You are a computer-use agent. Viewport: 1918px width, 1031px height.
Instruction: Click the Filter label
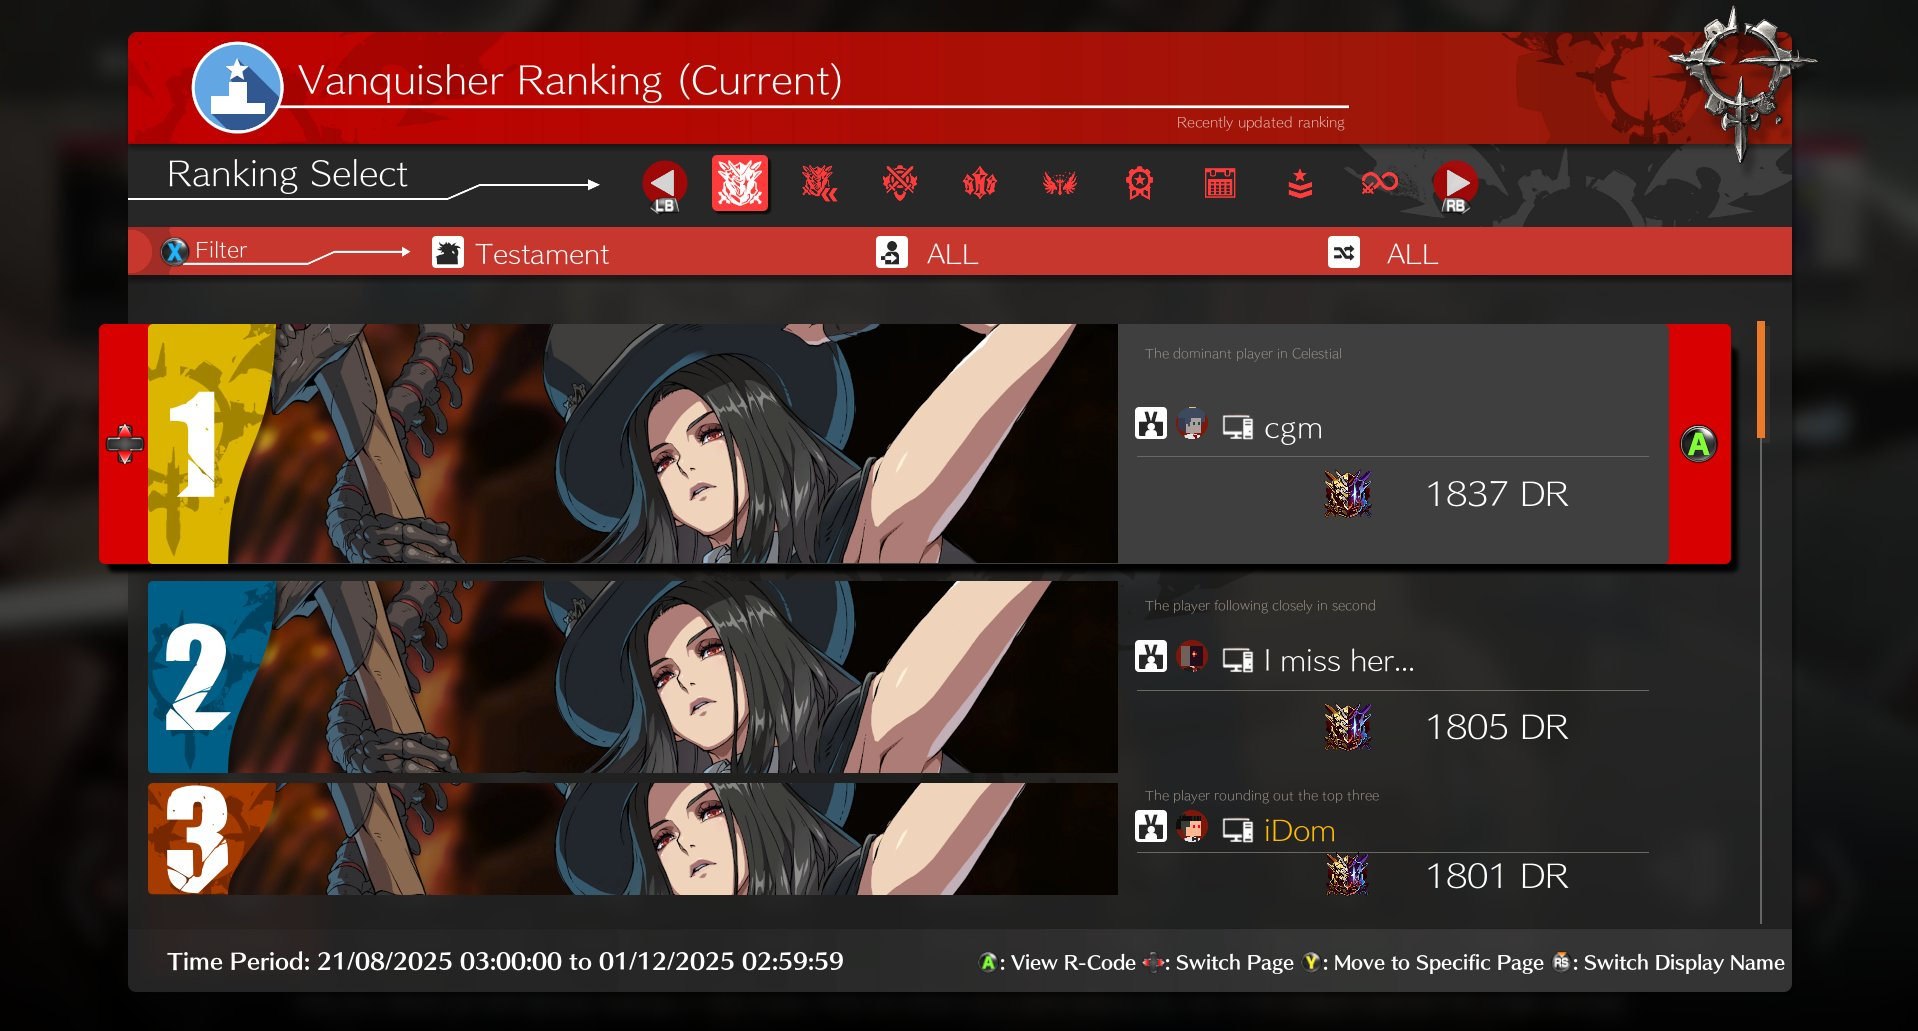[221, 250]
